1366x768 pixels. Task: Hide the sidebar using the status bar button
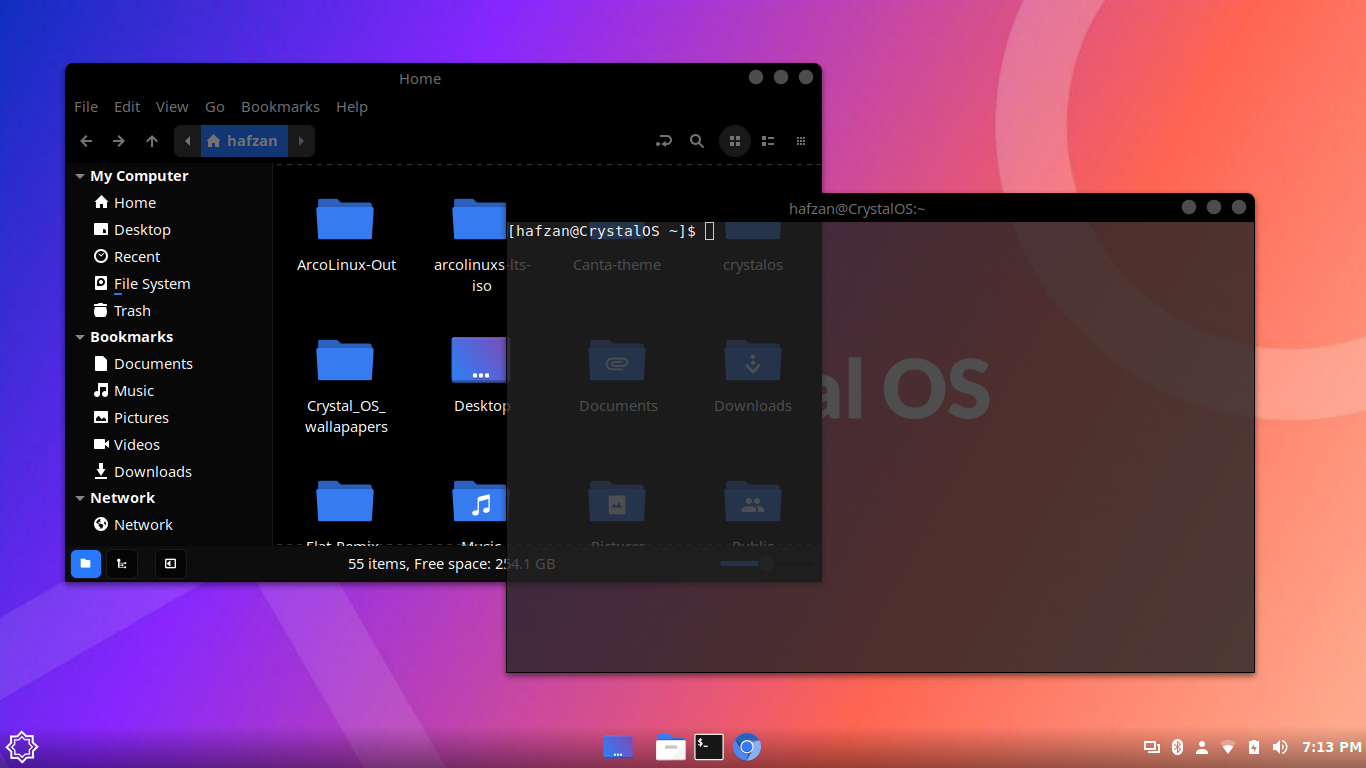(170, 564)
